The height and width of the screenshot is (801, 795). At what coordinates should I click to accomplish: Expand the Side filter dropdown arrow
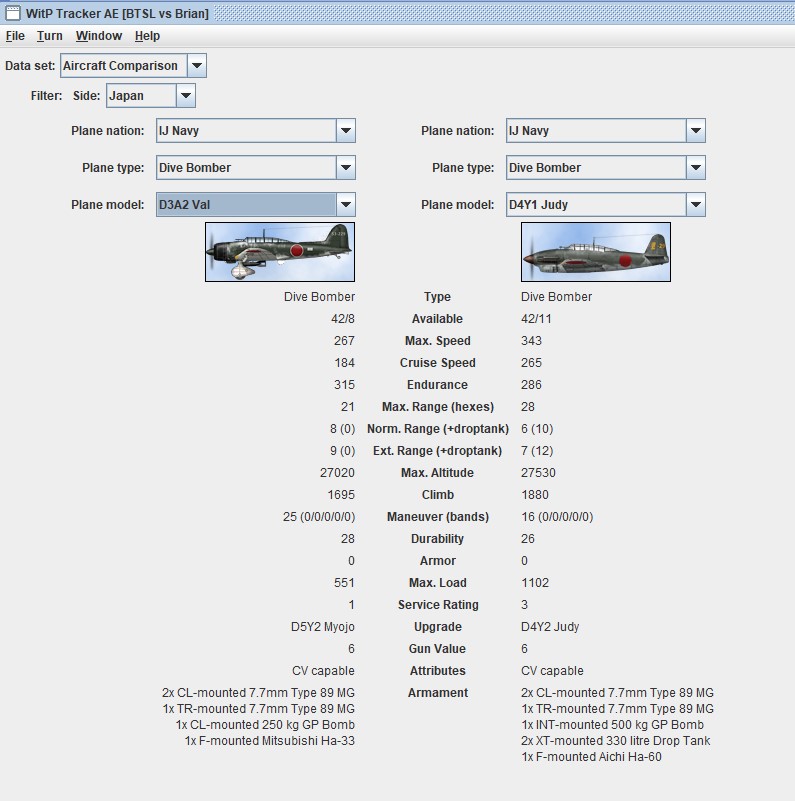[x=186, y=96]
